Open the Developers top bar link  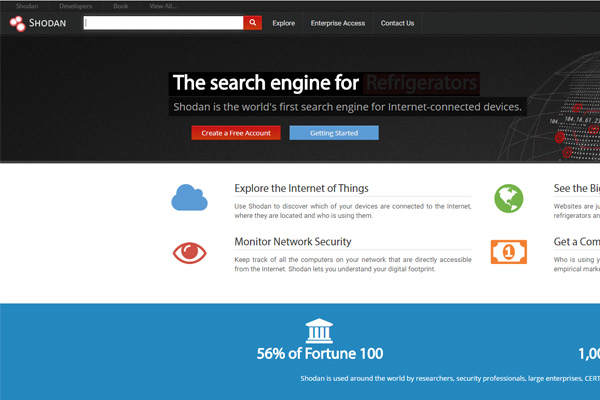75,6
